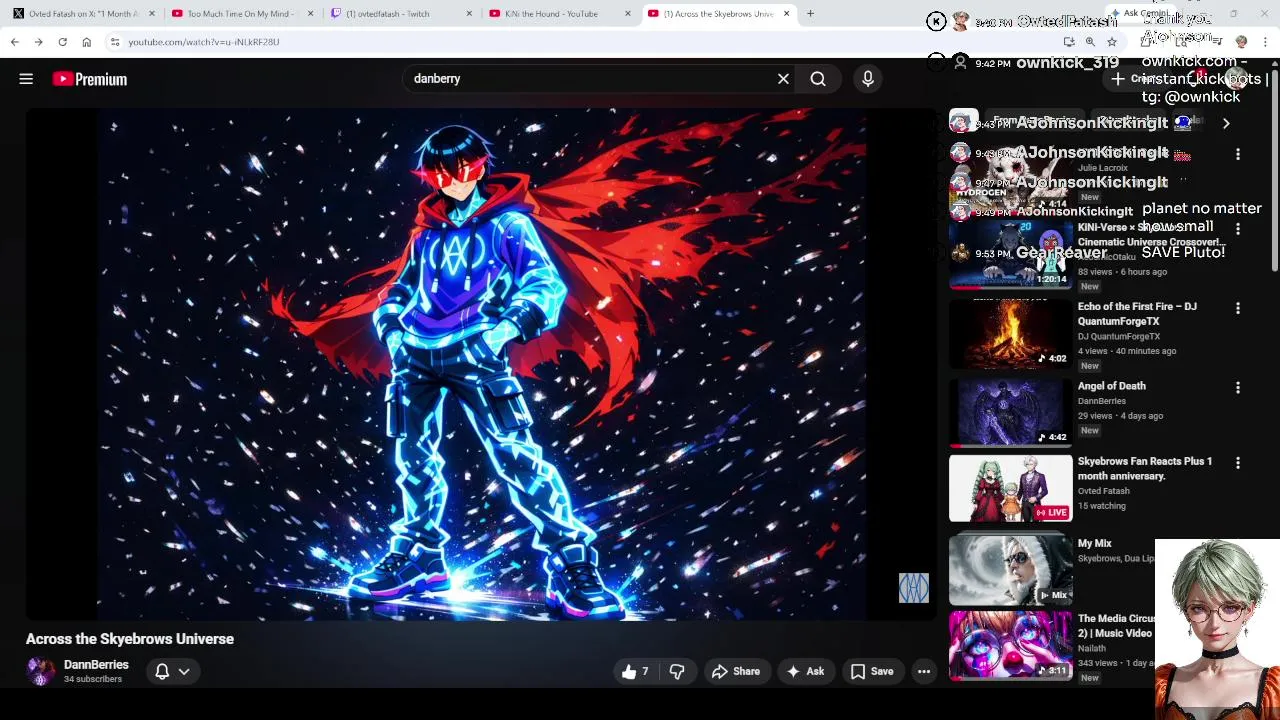
Task: Open the My Mix thumbnail
Action: 1010,568
